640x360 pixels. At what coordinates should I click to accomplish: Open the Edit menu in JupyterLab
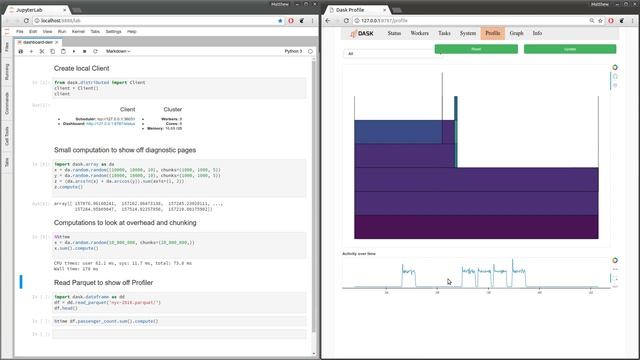(33, 31)
